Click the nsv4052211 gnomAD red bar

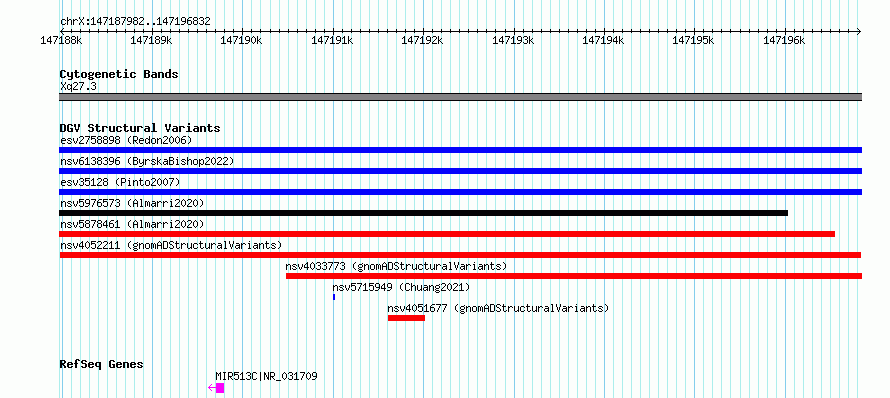point(460,255)
